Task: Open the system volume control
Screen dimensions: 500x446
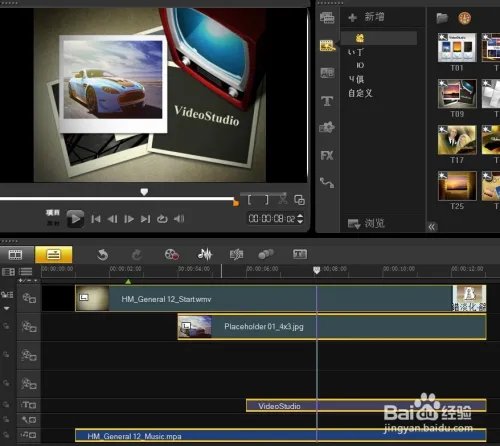Action: click(x=179, y=219)
